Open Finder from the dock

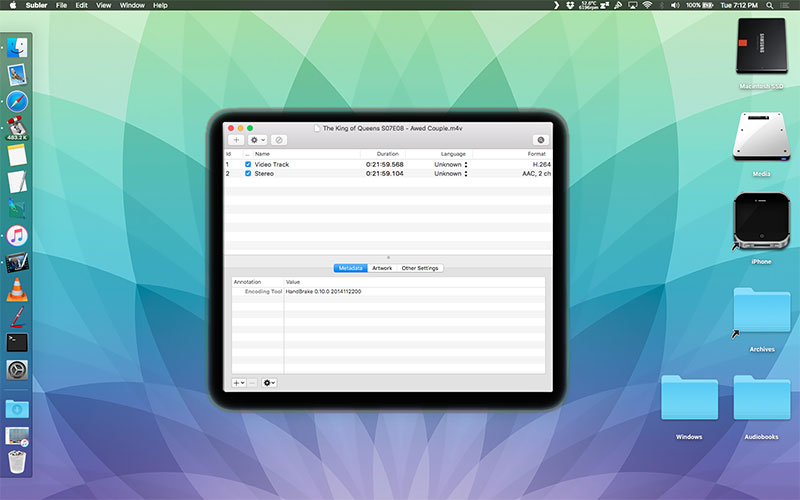pyautogui.click(x=17, y=48)
